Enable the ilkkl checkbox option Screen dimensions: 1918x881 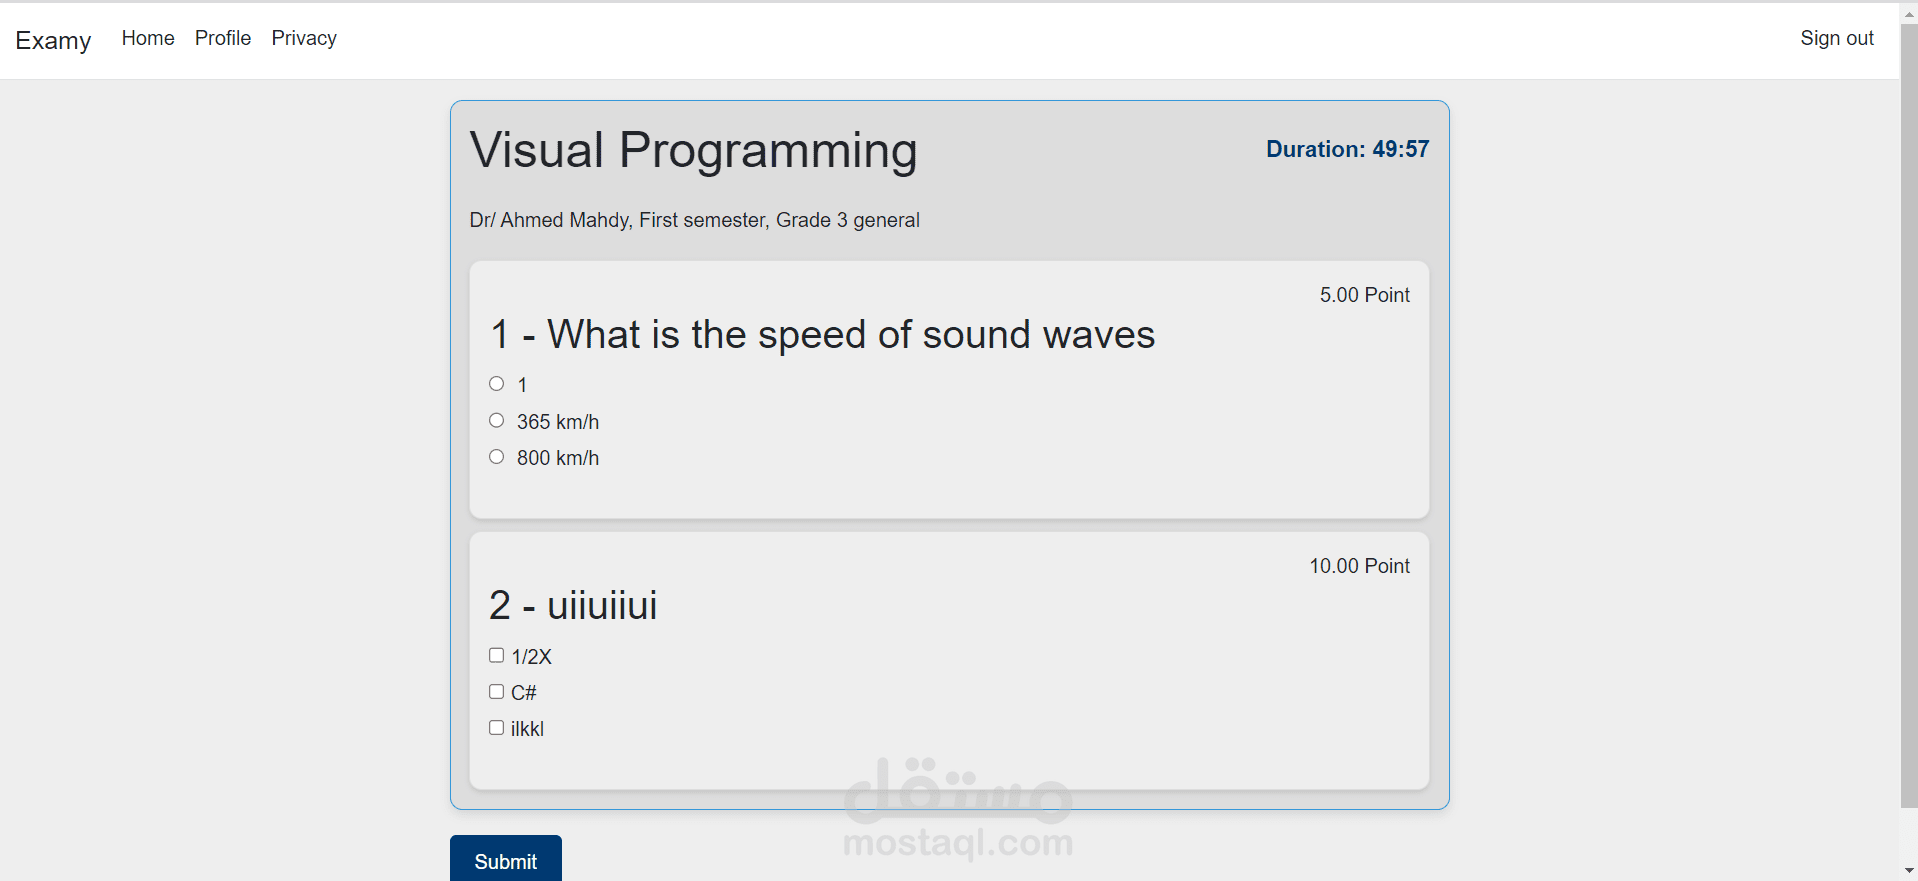(496, 728)
